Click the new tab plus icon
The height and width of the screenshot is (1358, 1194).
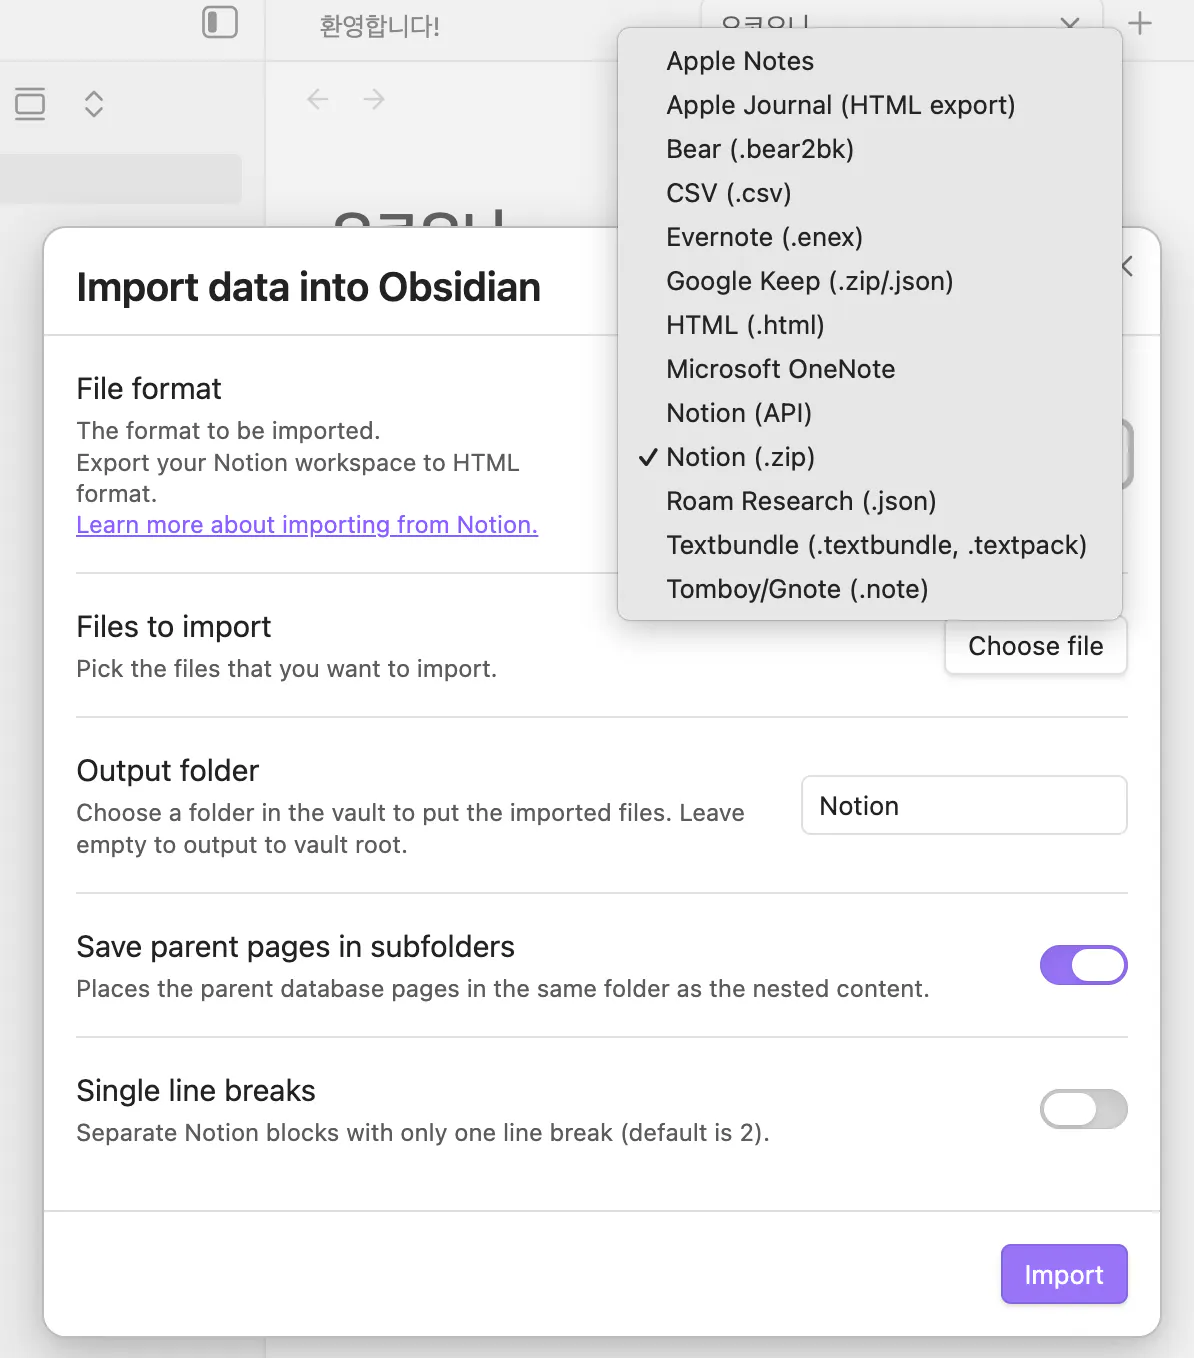(1140, 23)
